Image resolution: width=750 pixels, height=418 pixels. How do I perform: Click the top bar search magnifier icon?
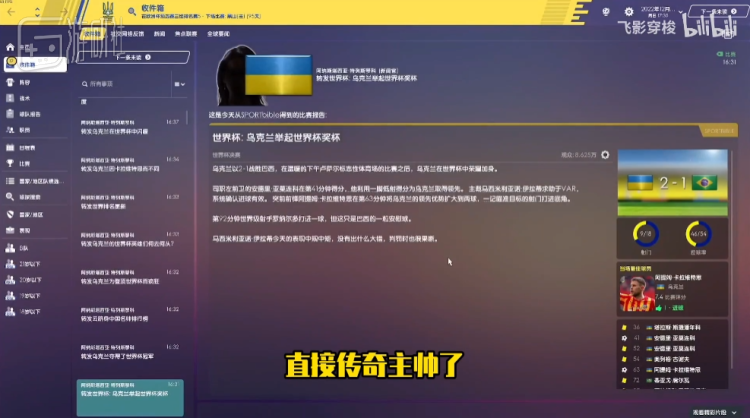pyautogui.click(x=132, y=11)
